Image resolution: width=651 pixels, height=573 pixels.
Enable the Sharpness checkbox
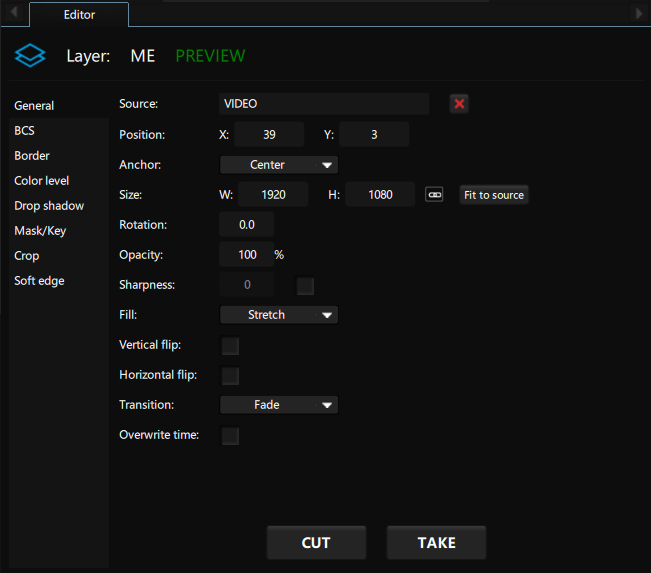[305, 286]
